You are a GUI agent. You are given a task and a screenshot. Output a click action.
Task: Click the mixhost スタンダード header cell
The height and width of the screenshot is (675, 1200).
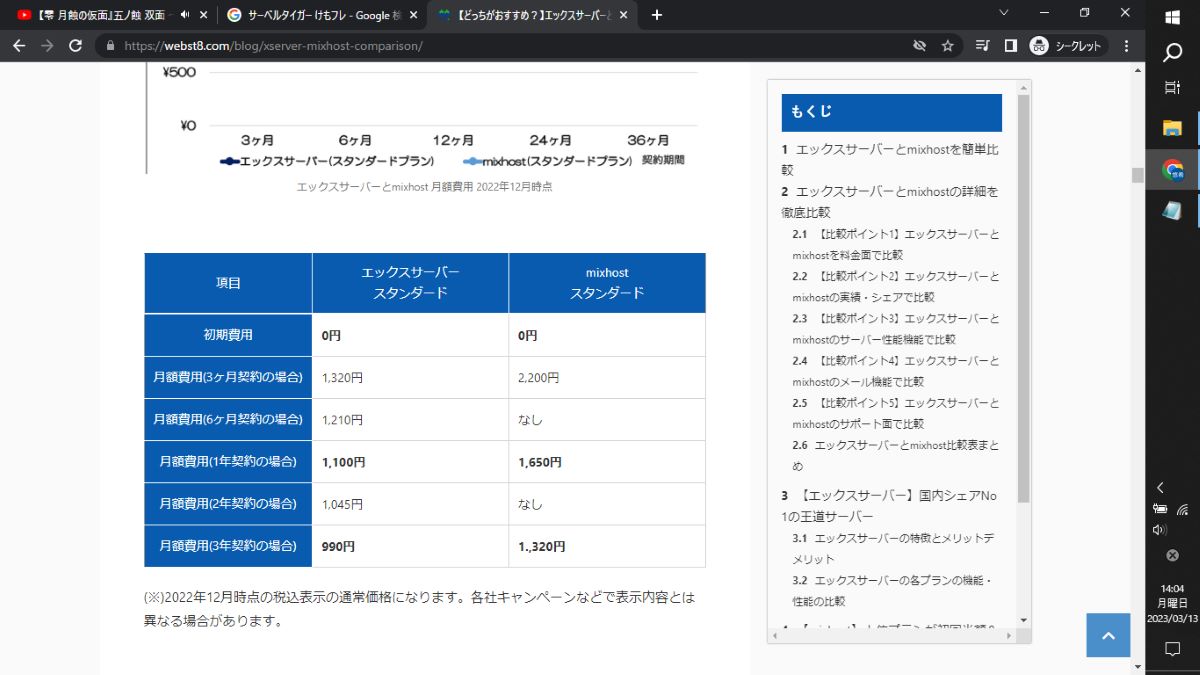607,283
